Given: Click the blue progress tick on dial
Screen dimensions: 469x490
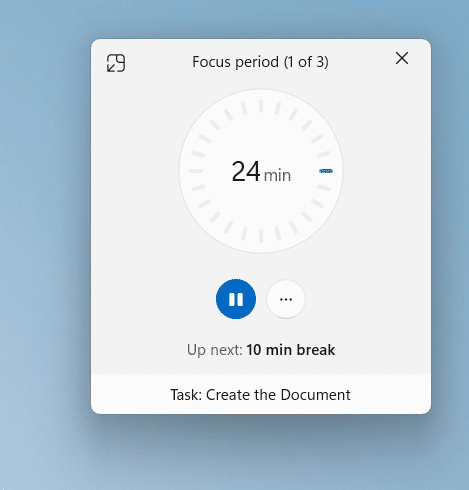Looking at the screenshot, I should click(326, 171).
